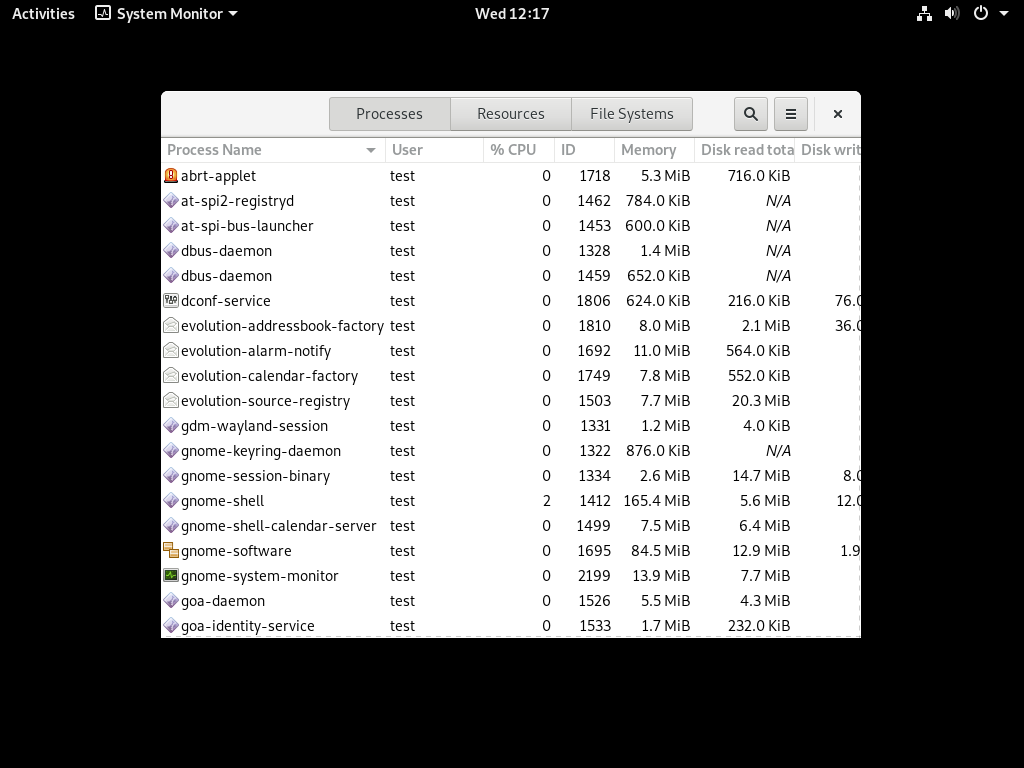Open the process search button
This screenshot has width=1024, height=768.
(x=750, y=114)
